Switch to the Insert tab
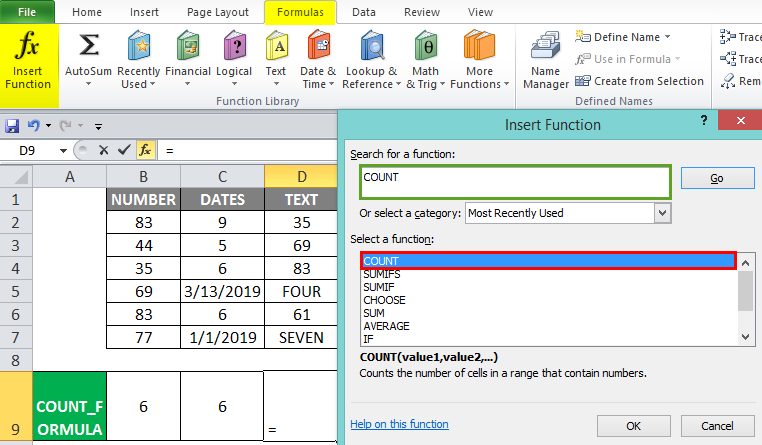The width and height of the screenshot is (762, 445). point(144,12)
